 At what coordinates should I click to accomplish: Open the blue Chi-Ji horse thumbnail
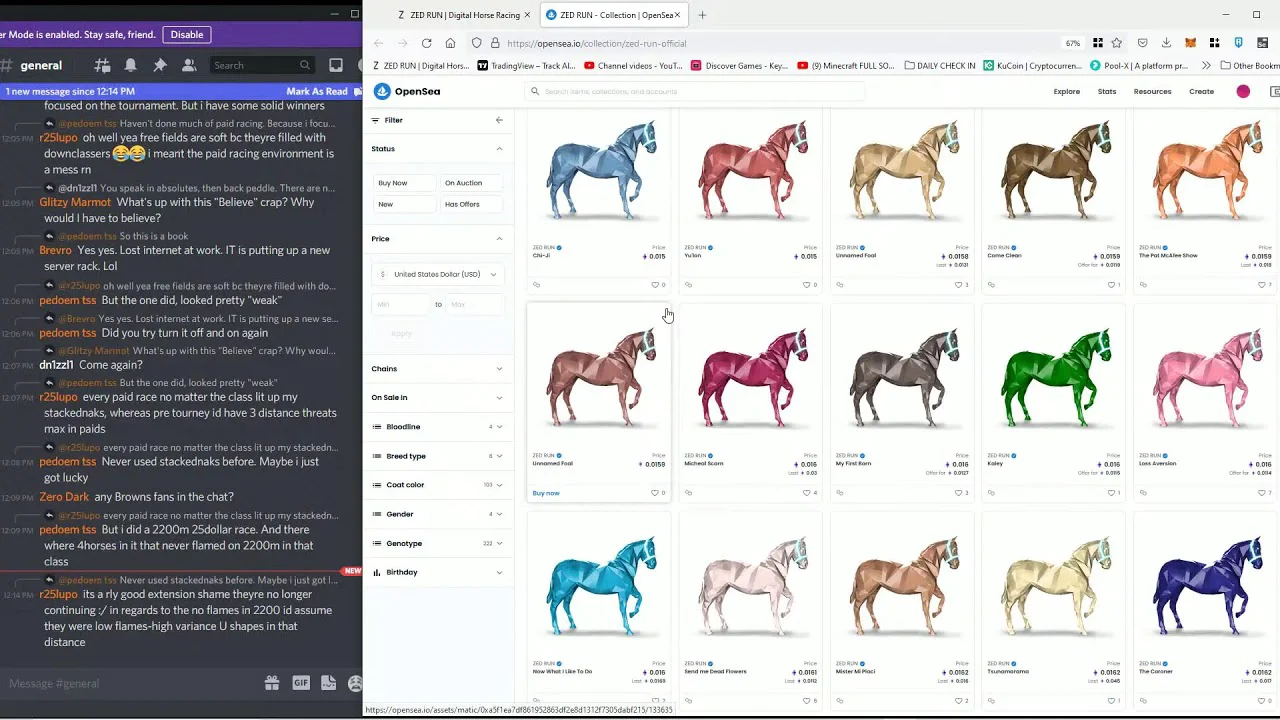[x=599, y=170]
